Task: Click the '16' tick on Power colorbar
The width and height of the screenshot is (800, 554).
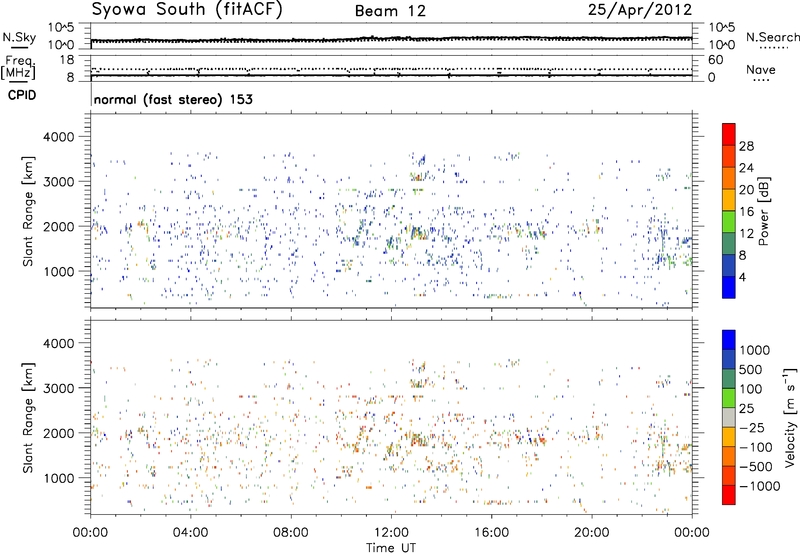Action: tap(746, 212)
